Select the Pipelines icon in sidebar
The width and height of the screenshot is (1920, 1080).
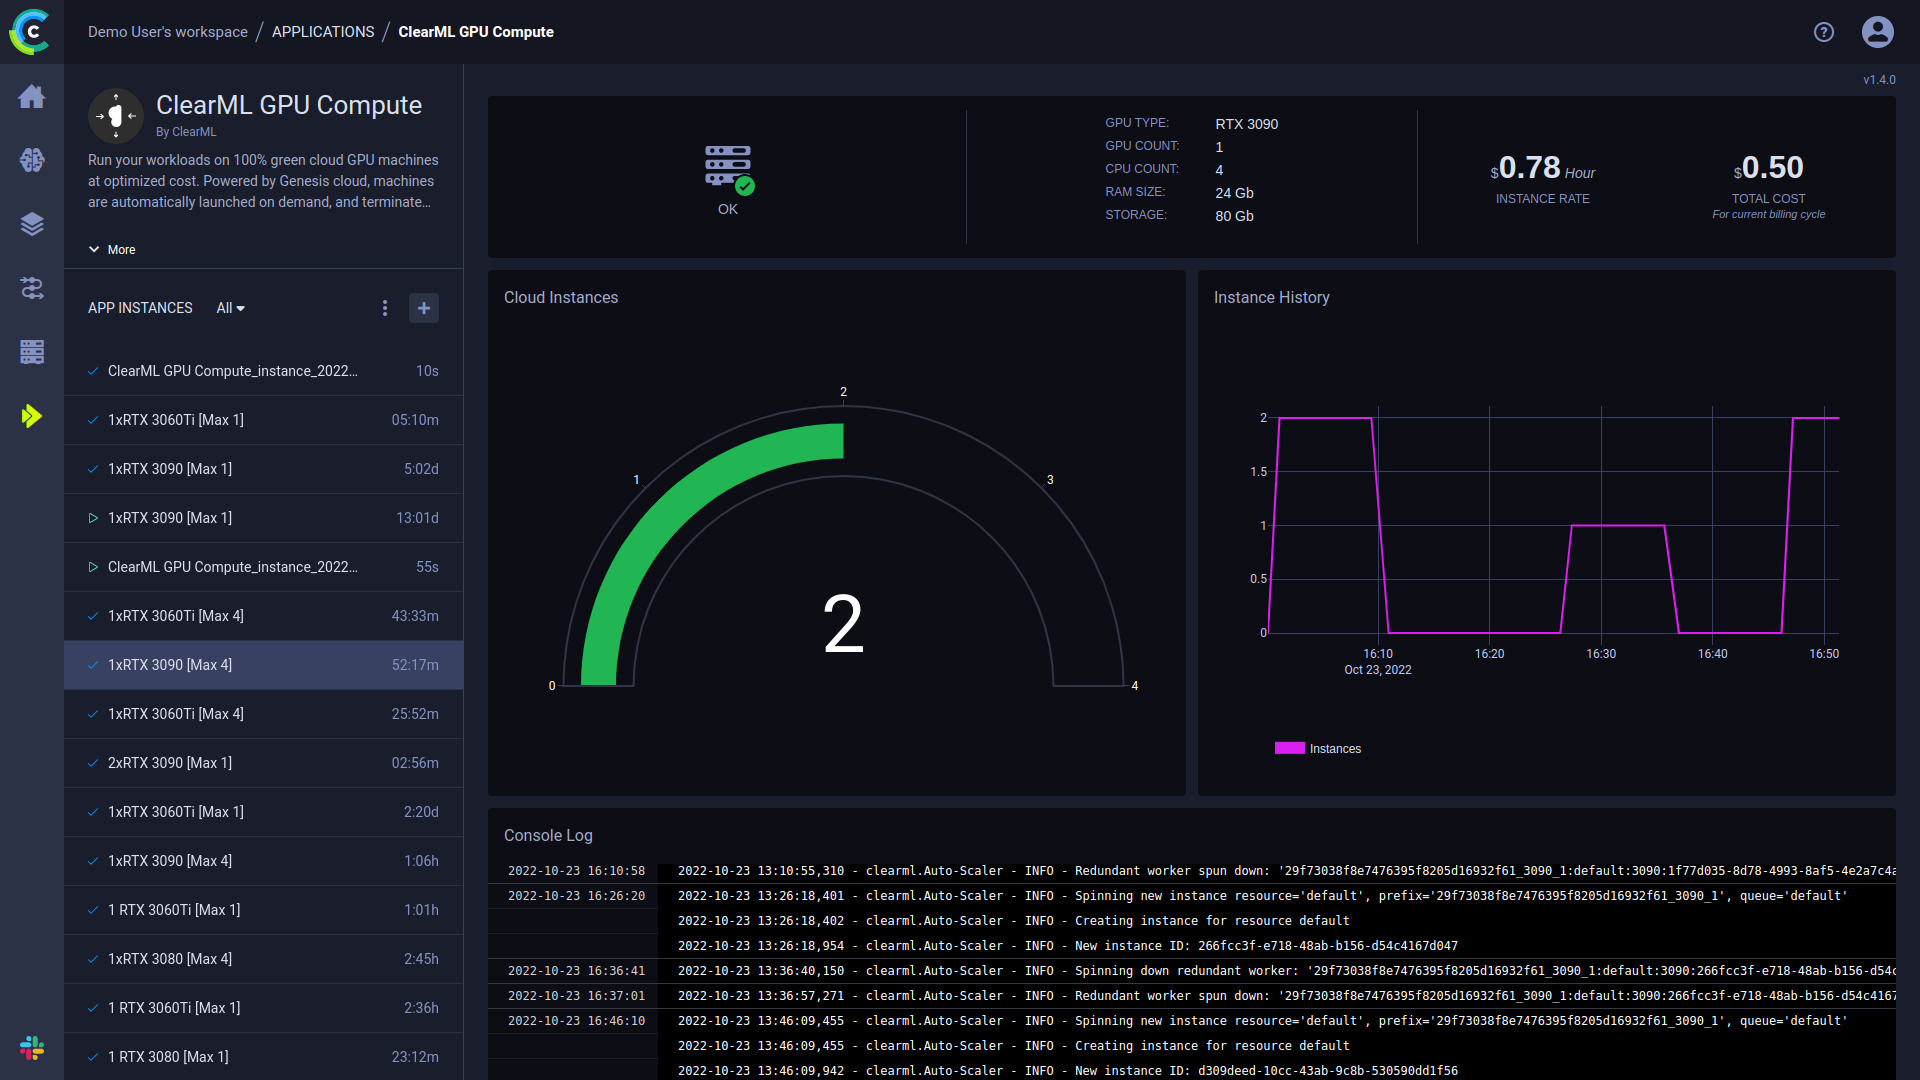[32, 288]
